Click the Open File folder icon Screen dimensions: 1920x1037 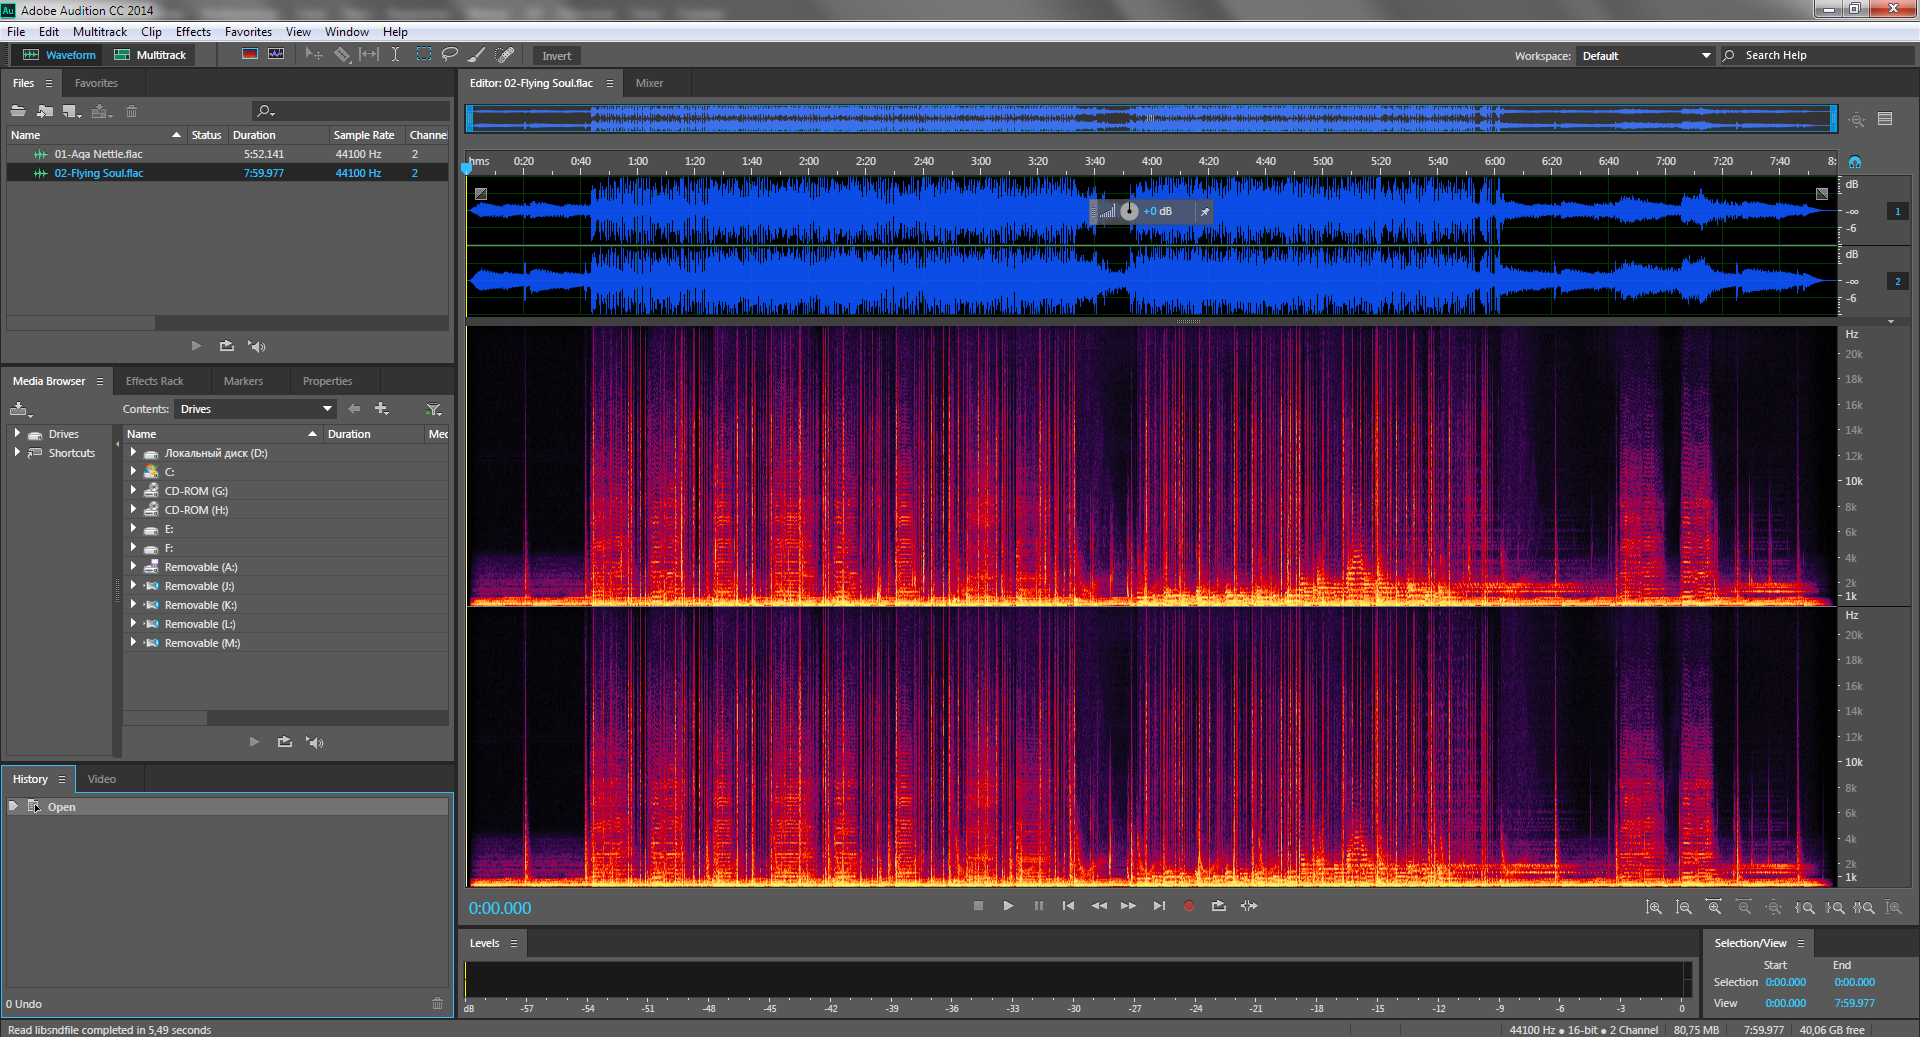(x=18, y=111)
